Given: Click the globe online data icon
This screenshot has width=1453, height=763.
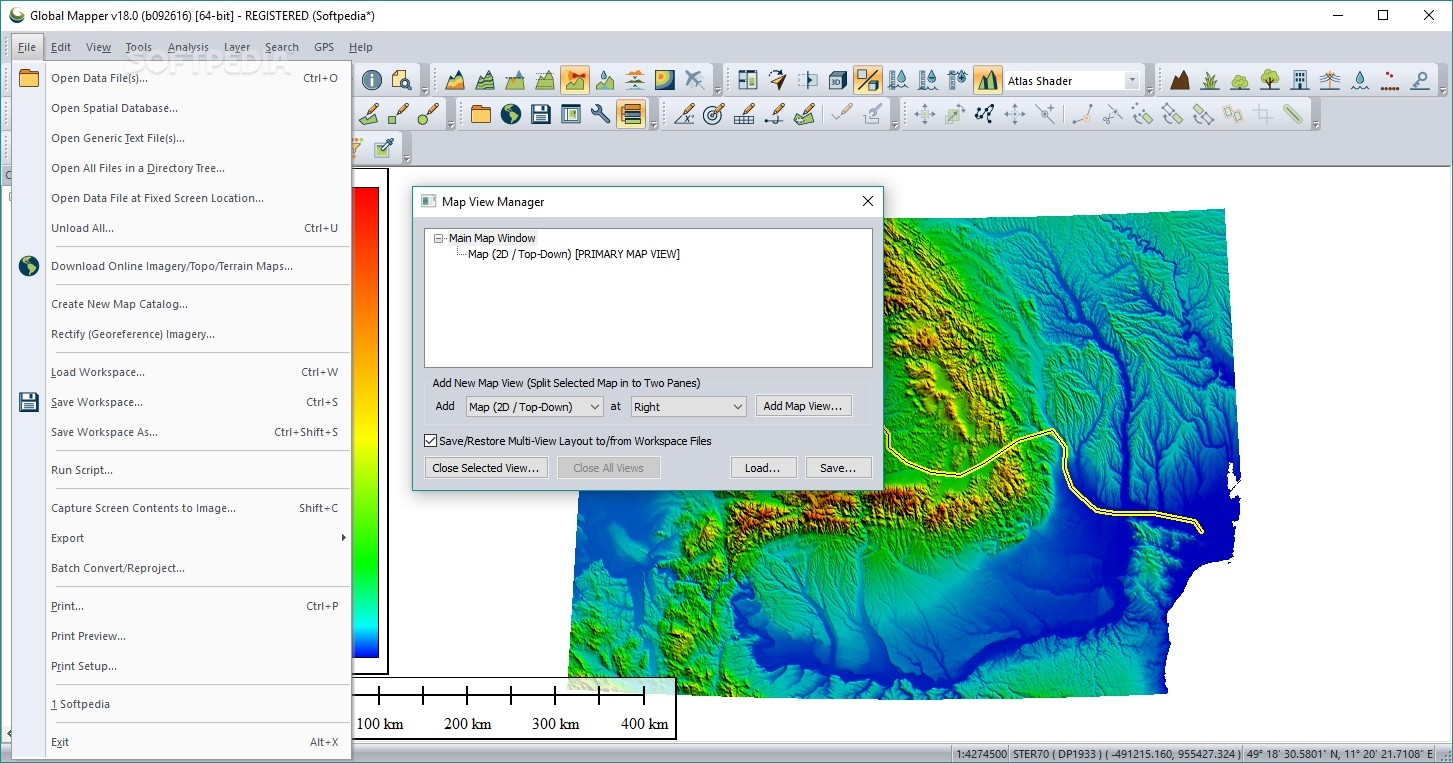Looking at the screenshot, I should (511, 114).
